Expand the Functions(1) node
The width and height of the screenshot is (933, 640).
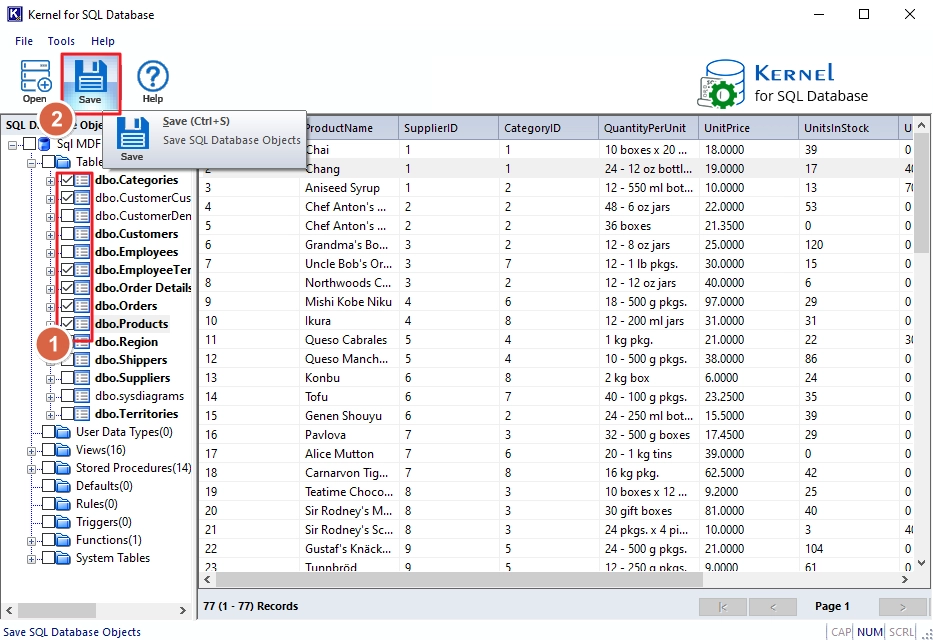point(32,541)
